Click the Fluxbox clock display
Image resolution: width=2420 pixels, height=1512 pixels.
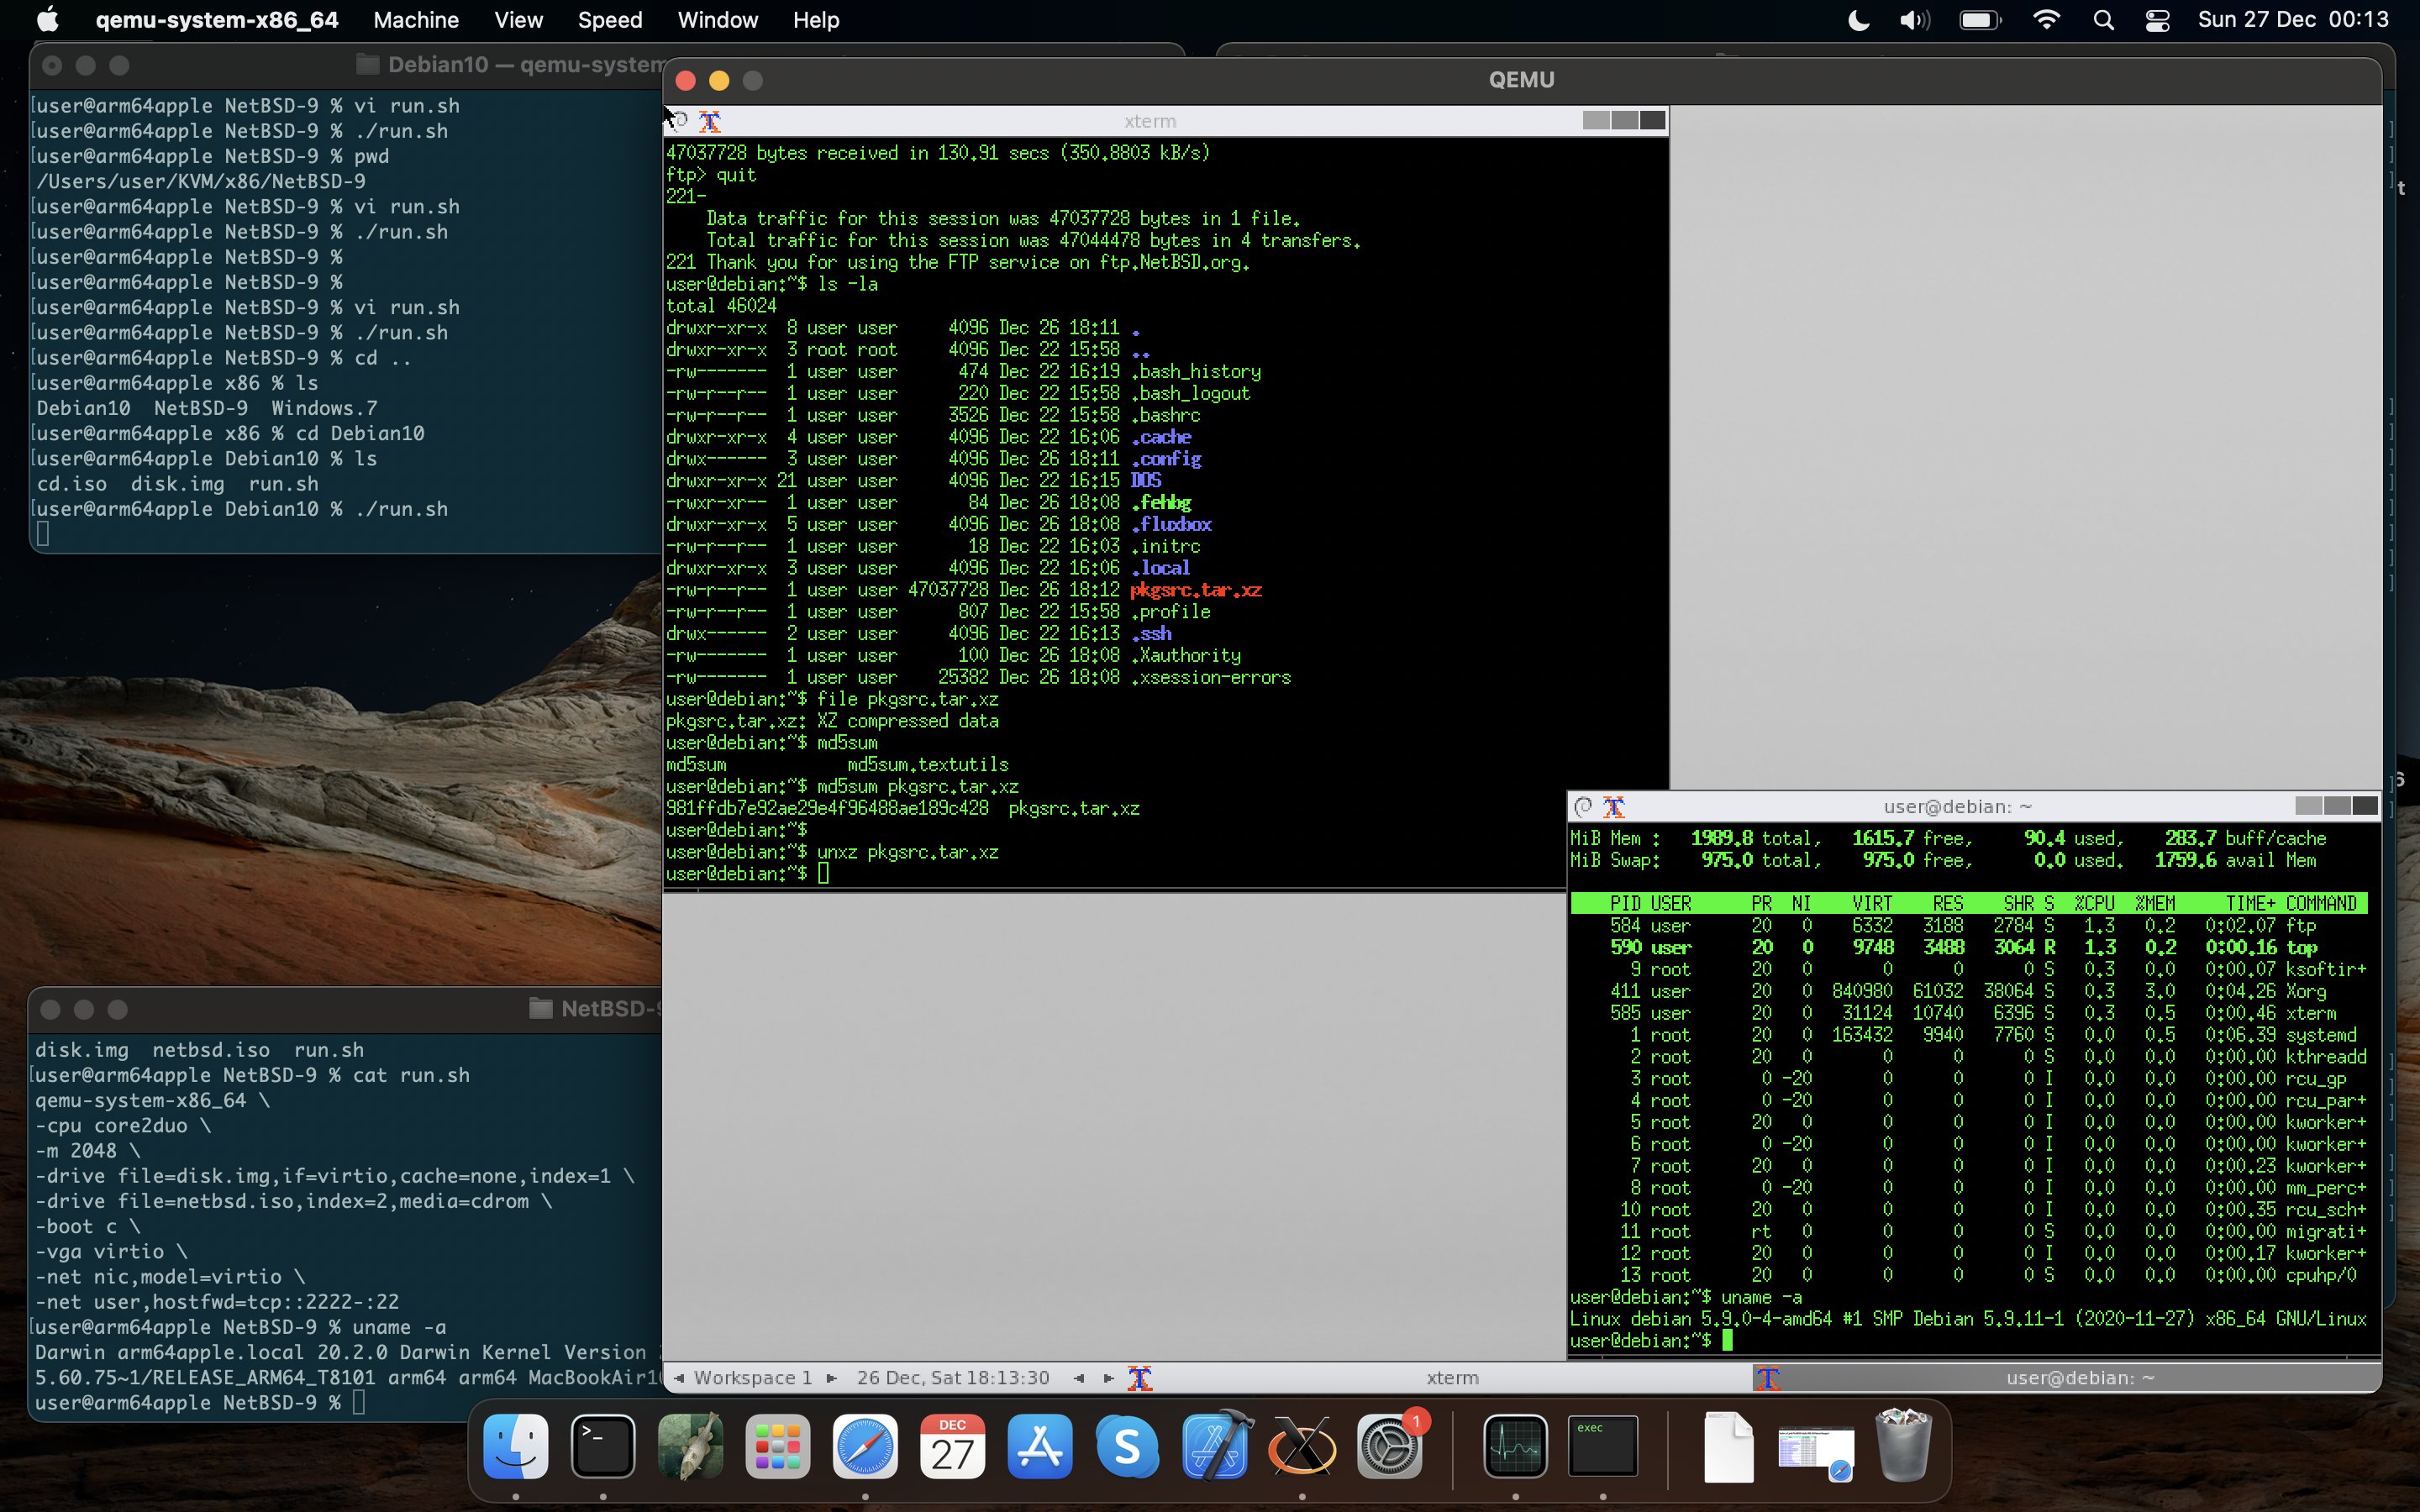tap(953, 1378)
